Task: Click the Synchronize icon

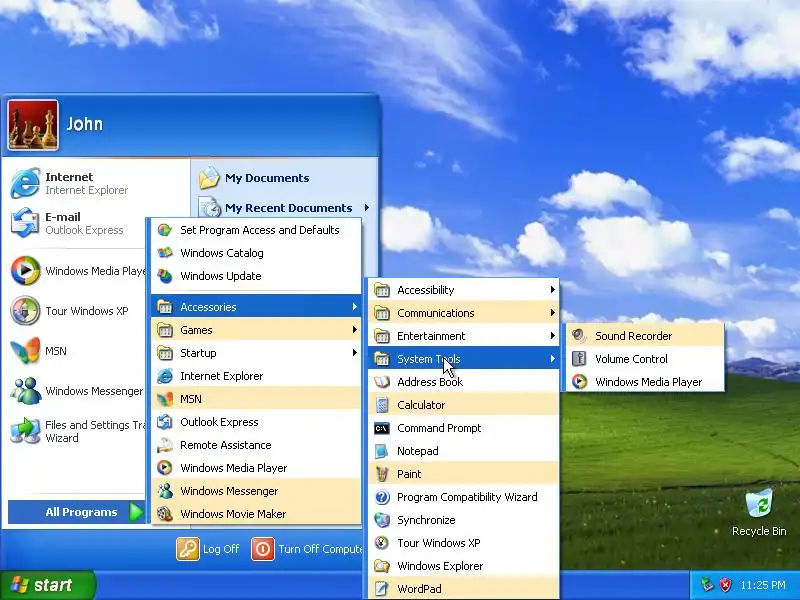Action: [382, 520]
